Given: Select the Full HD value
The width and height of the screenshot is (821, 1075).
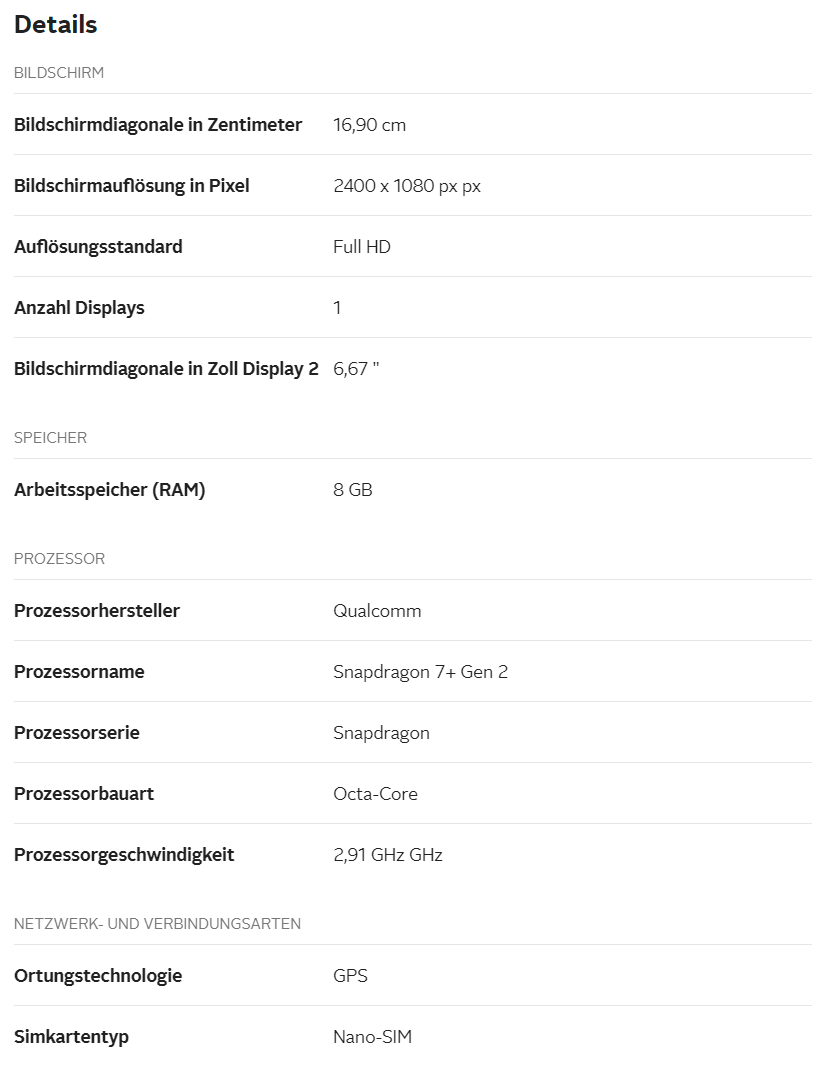Looking at the screenshot, I should 362,247.
